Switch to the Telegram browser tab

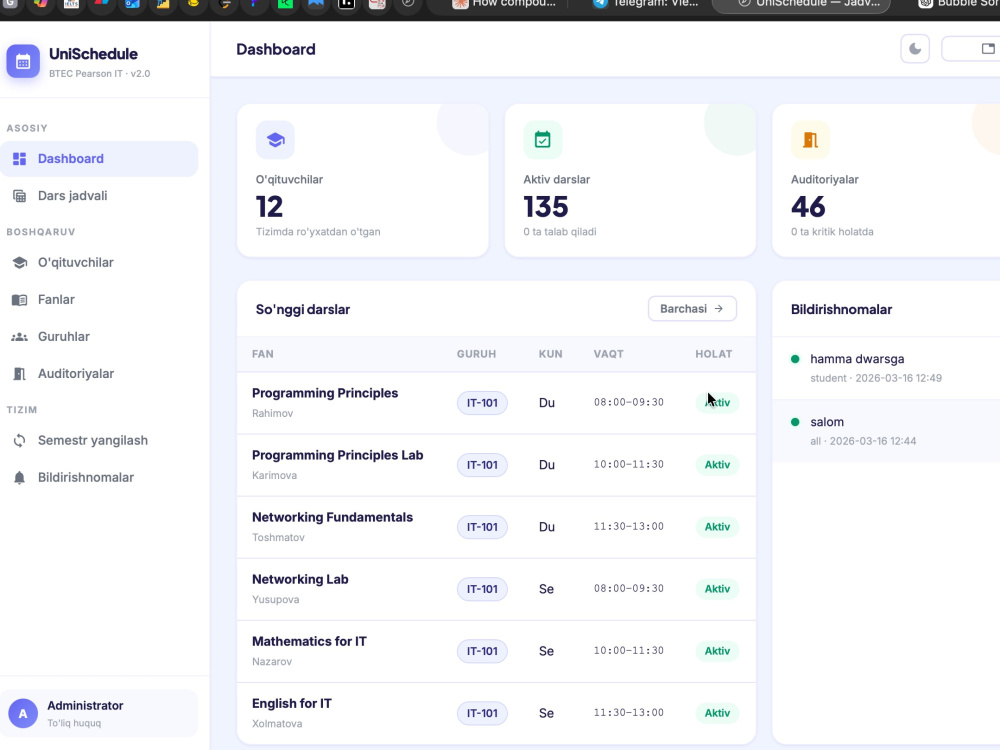pos(645,4)
